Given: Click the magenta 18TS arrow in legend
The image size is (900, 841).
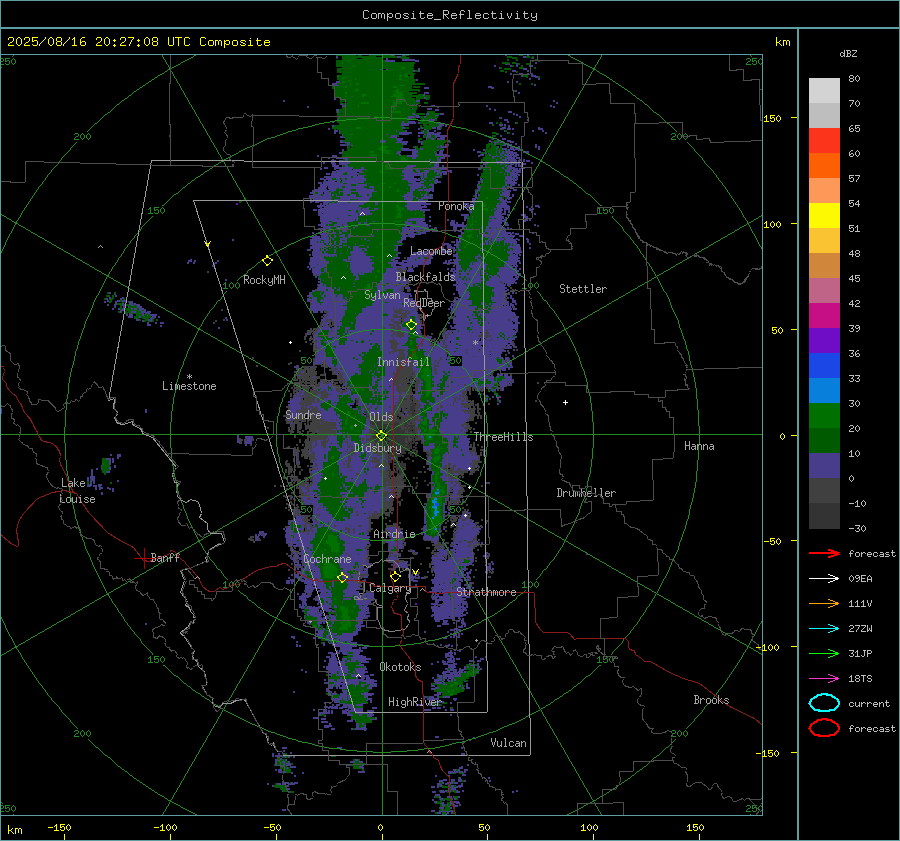Looking at the screenshot, I should tap(824, 679).
